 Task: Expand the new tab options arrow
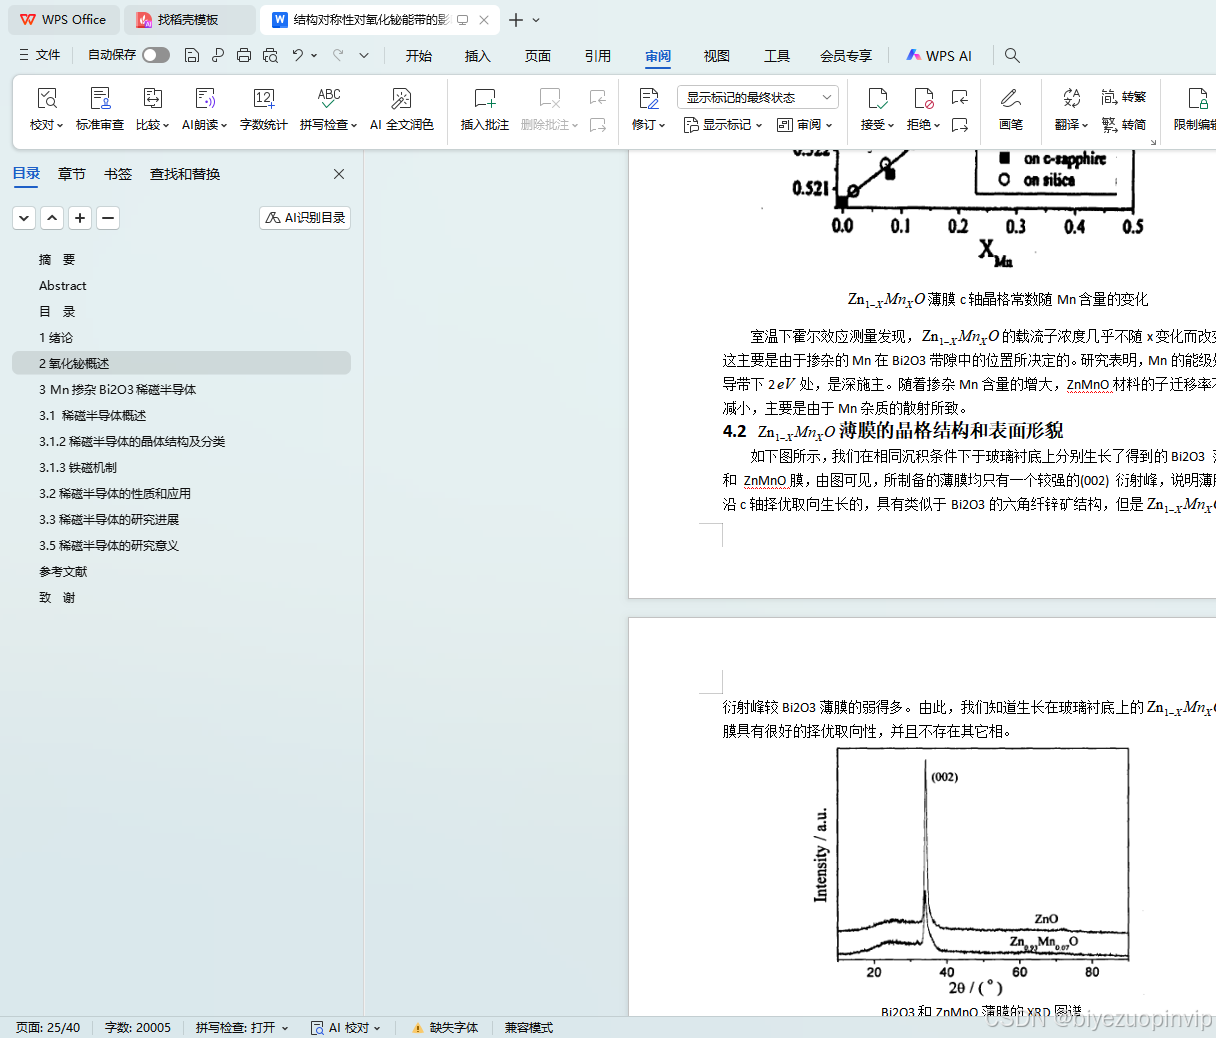point(536,20)
